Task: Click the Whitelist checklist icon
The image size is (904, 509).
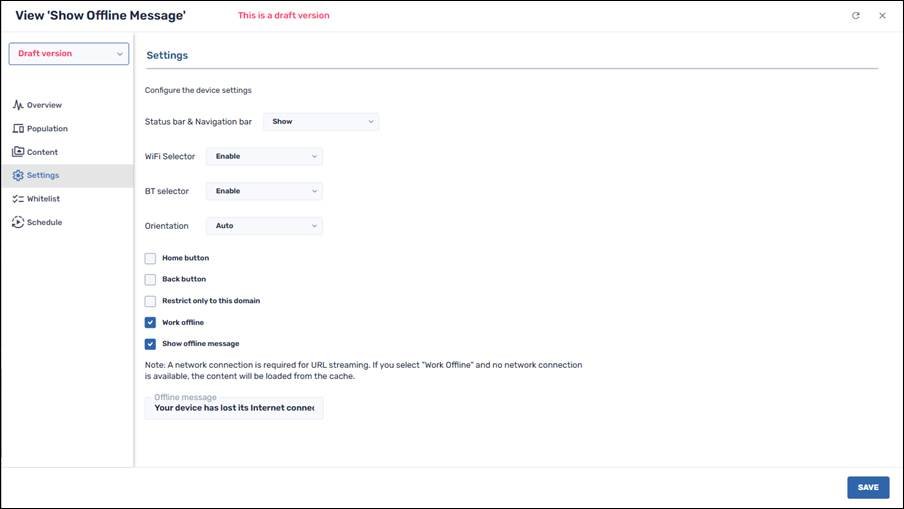Action: 18,199
